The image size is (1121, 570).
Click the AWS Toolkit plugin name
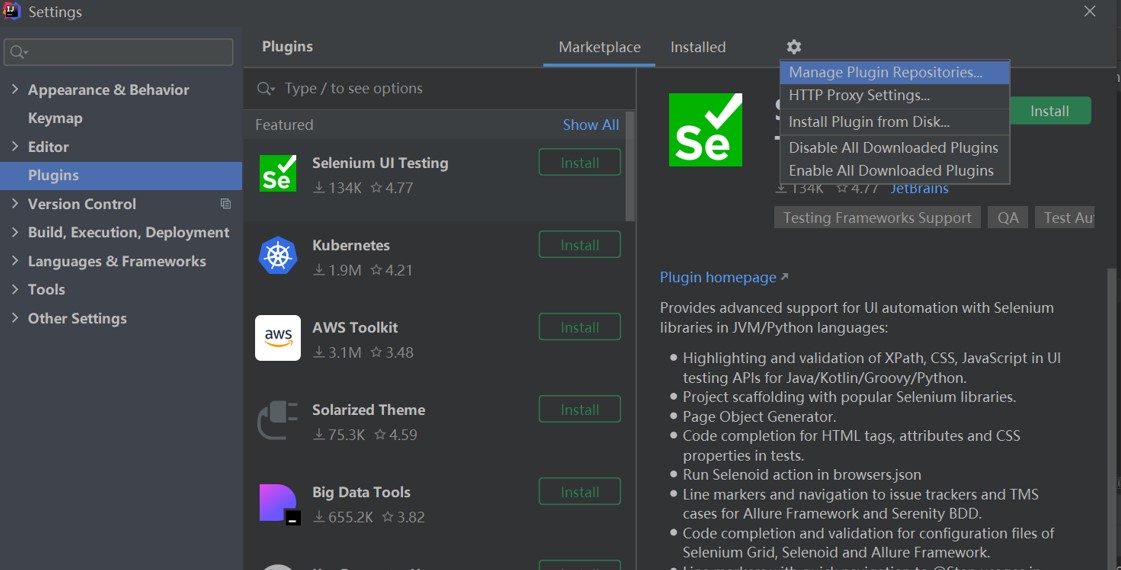point(355,327)
